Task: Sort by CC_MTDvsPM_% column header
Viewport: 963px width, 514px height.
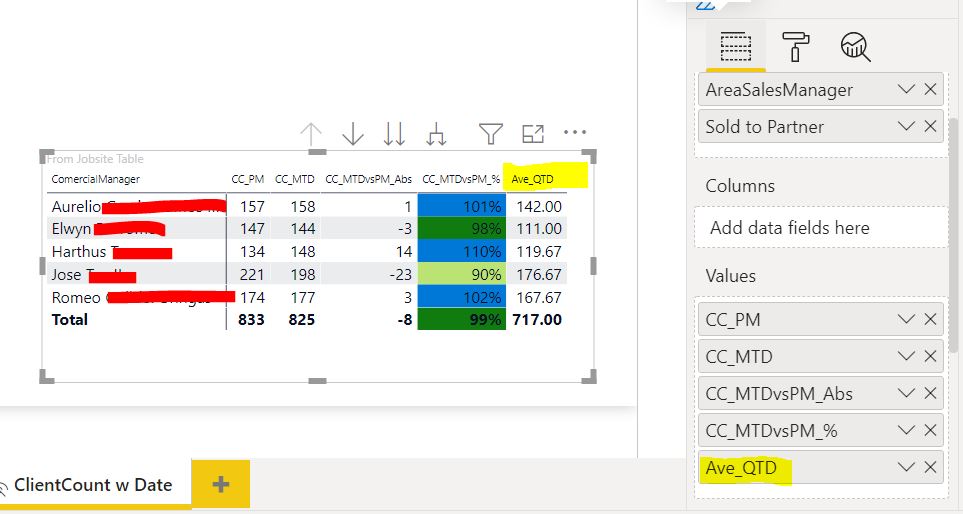Action: [x=461, y=179]
